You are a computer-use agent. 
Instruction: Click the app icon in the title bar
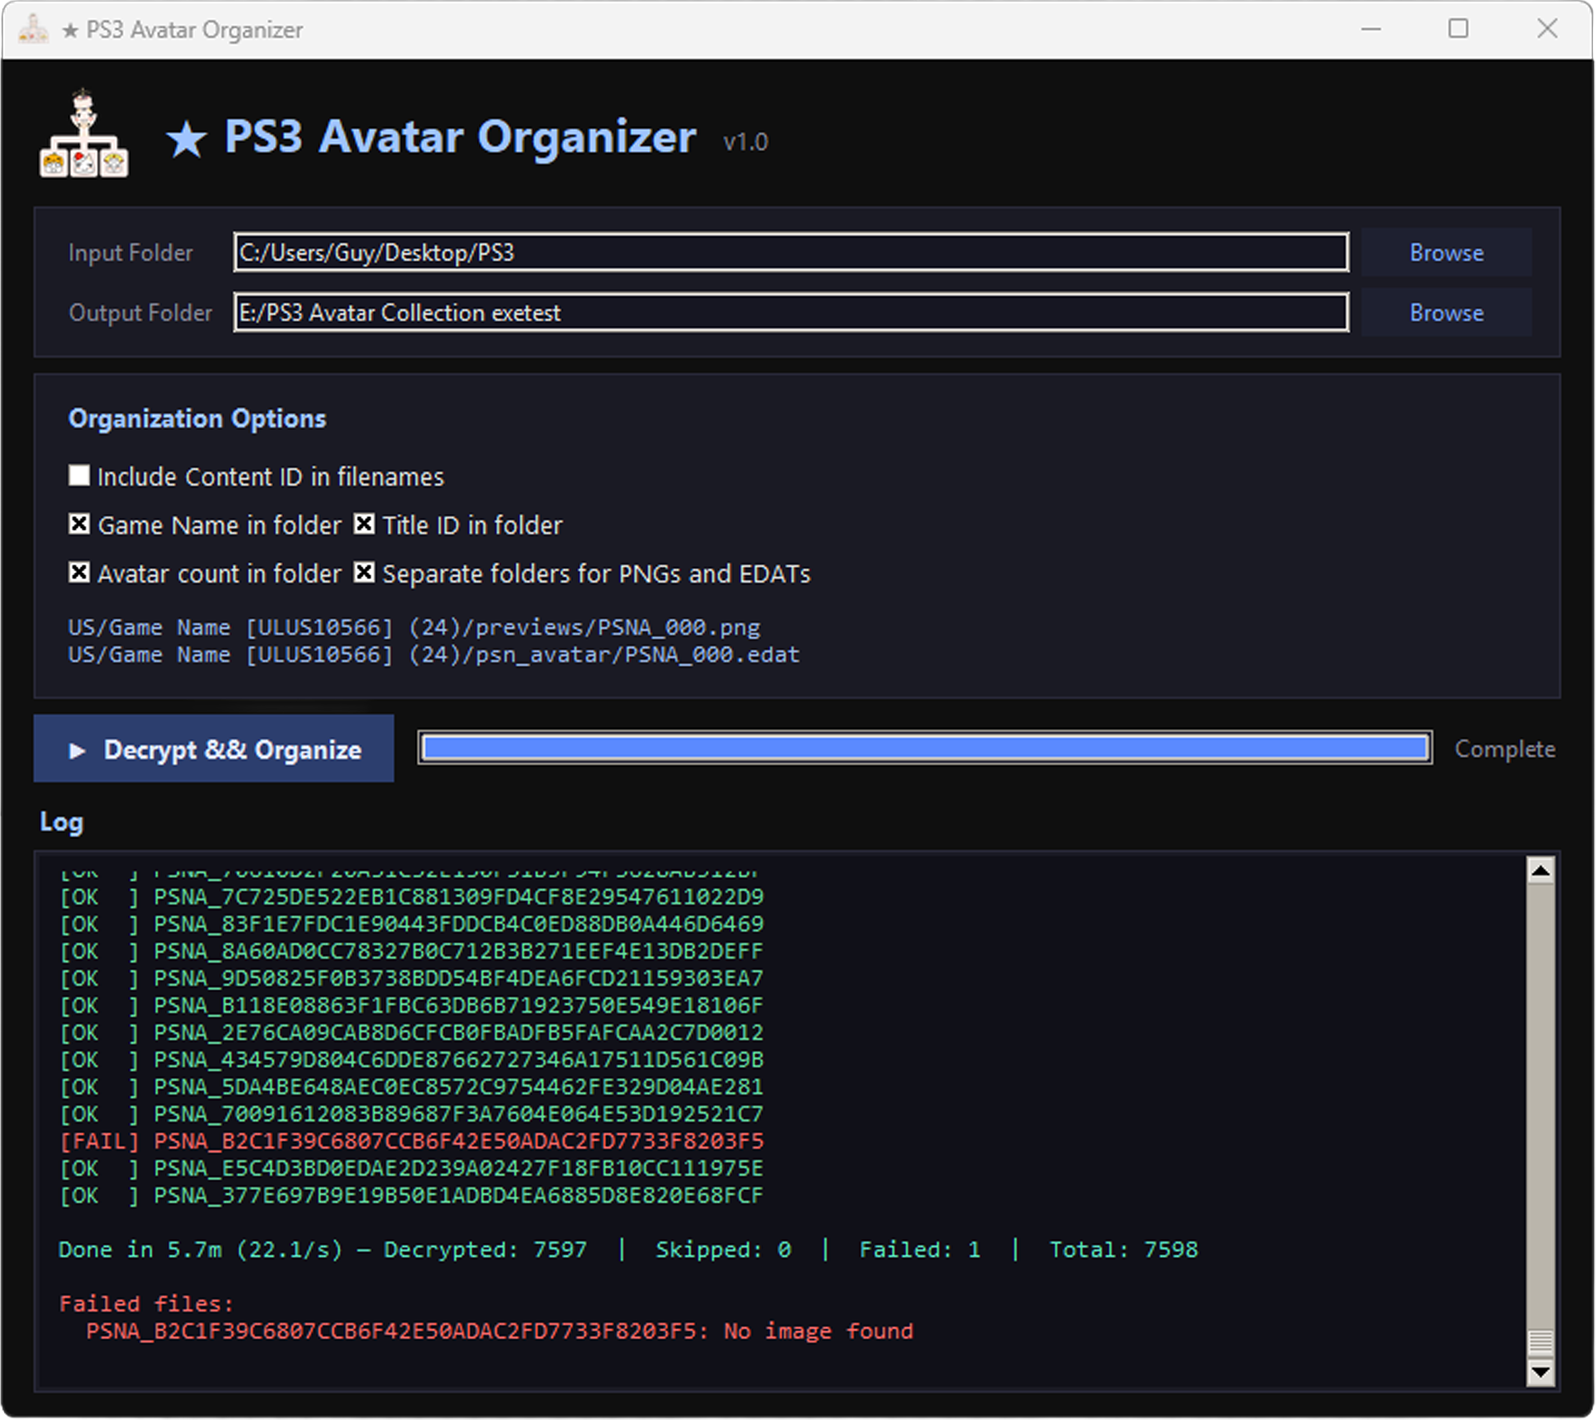coord(33,29)
